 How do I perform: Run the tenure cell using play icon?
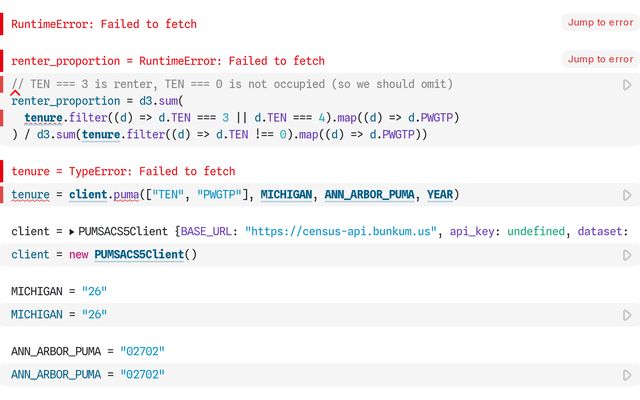[627, 195]
